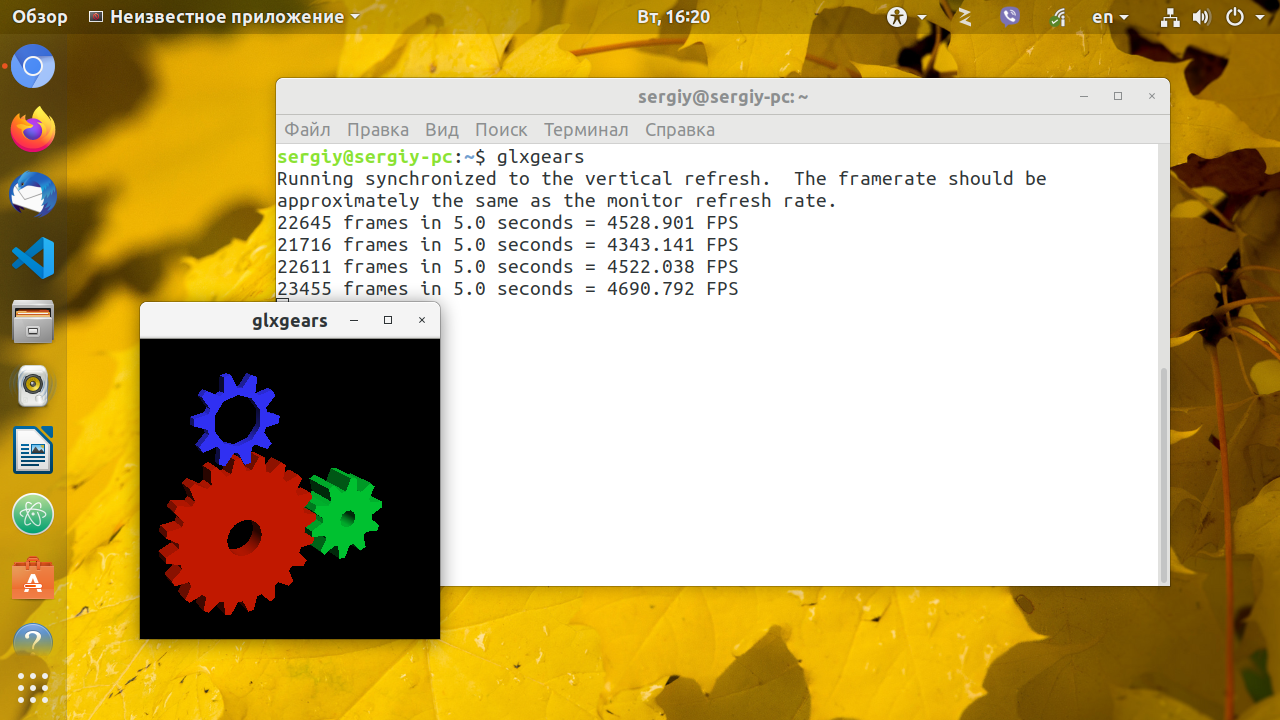Image resolution: width=1280 pixels, height=720 pixels.
Task: Open the Поиск menu in terminal
Action: pyautogui.click(x=501, y=130)
